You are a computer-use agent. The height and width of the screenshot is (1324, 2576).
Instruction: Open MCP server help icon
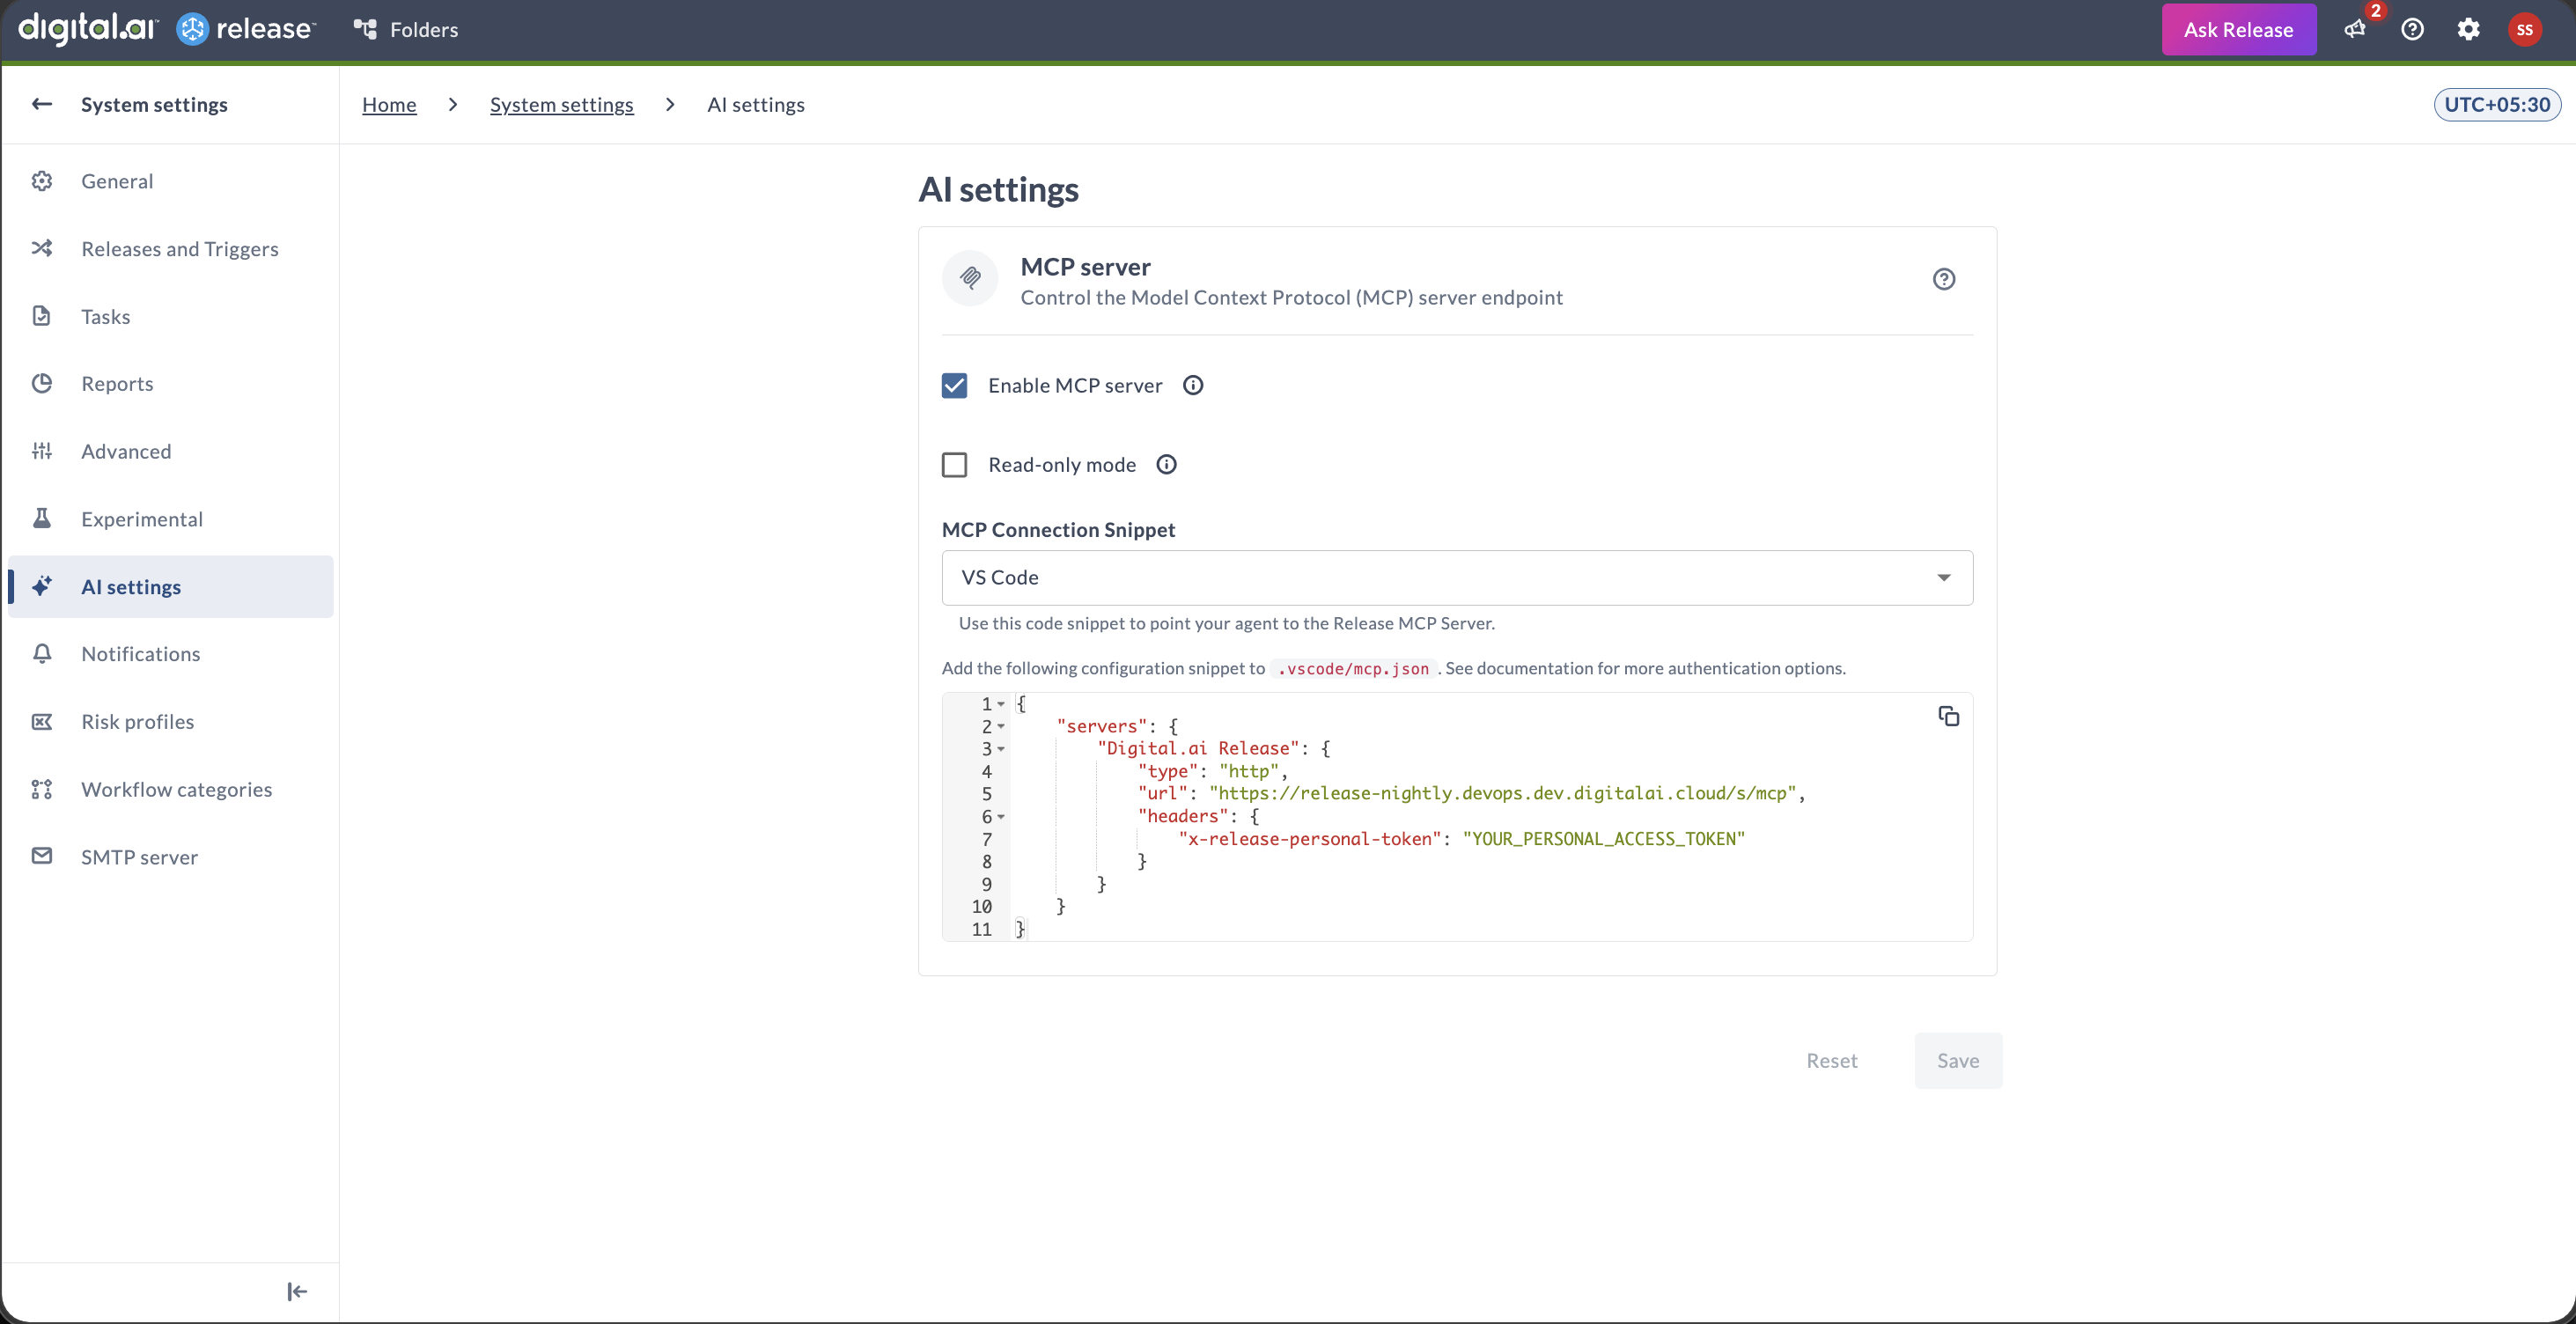(x=1943, y=279)
